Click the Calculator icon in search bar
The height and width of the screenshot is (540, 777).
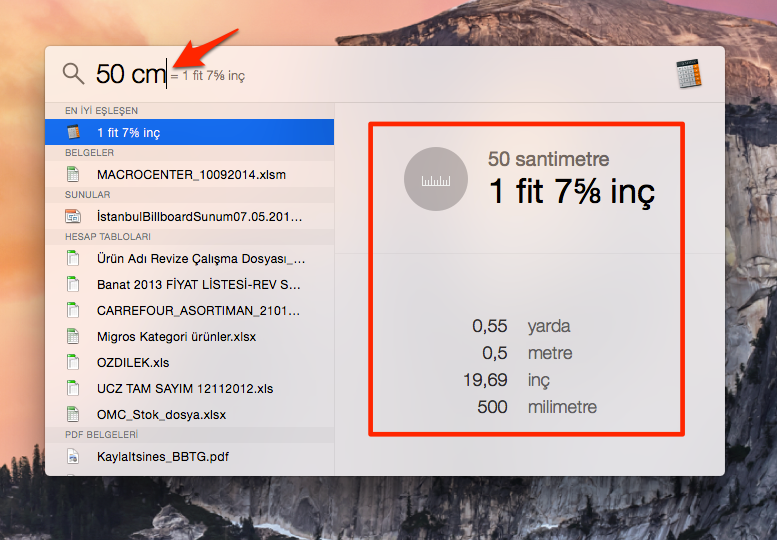[x=688, y=73]
